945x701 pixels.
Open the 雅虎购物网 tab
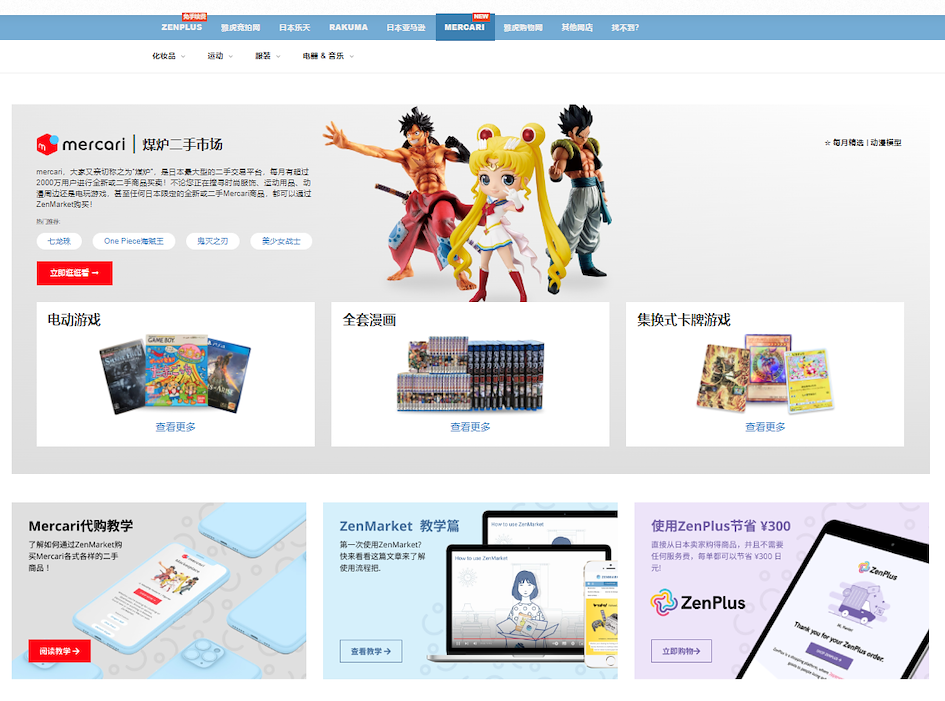point(523,28)
